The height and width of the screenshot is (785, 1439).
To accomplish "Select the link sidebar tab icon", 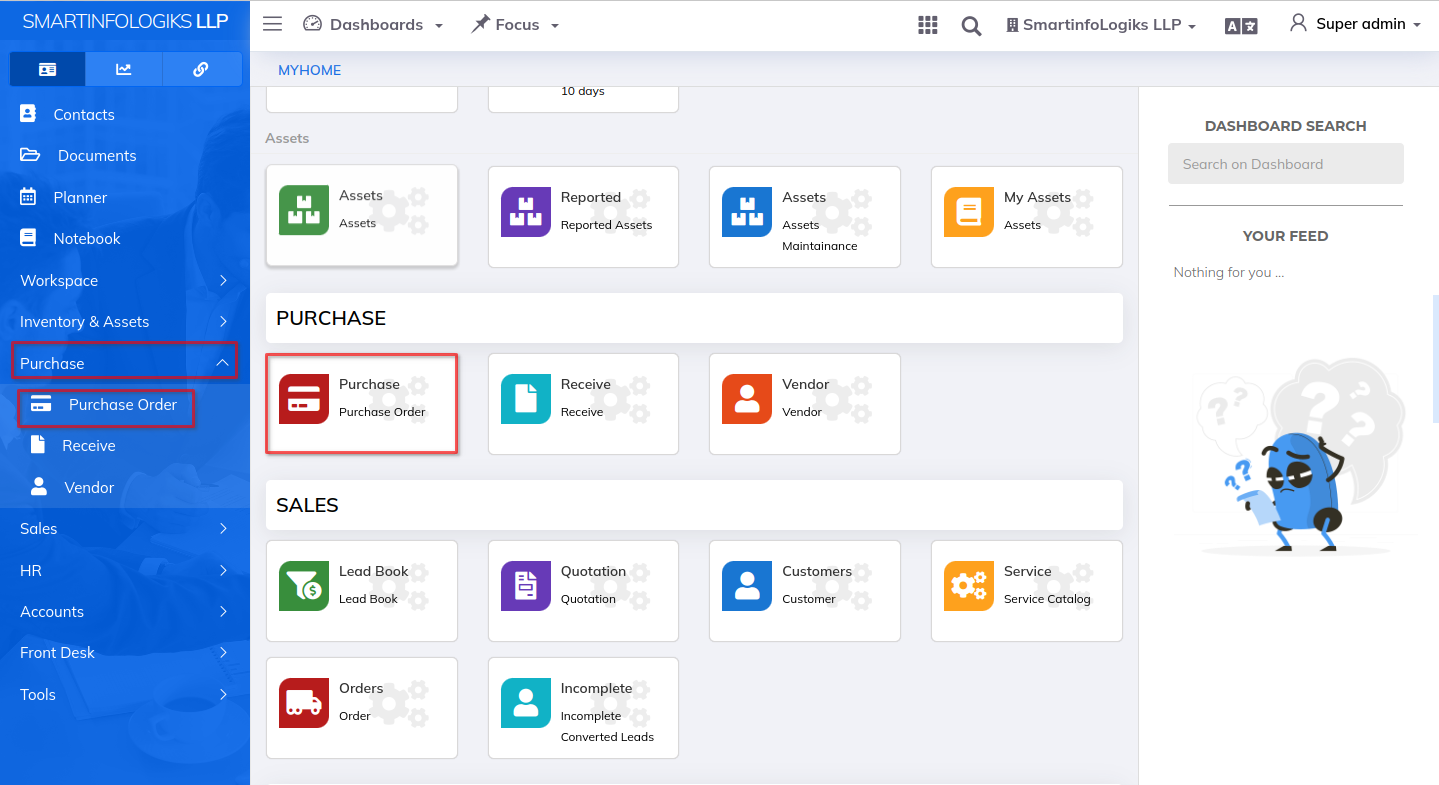I will click(201, 69).
